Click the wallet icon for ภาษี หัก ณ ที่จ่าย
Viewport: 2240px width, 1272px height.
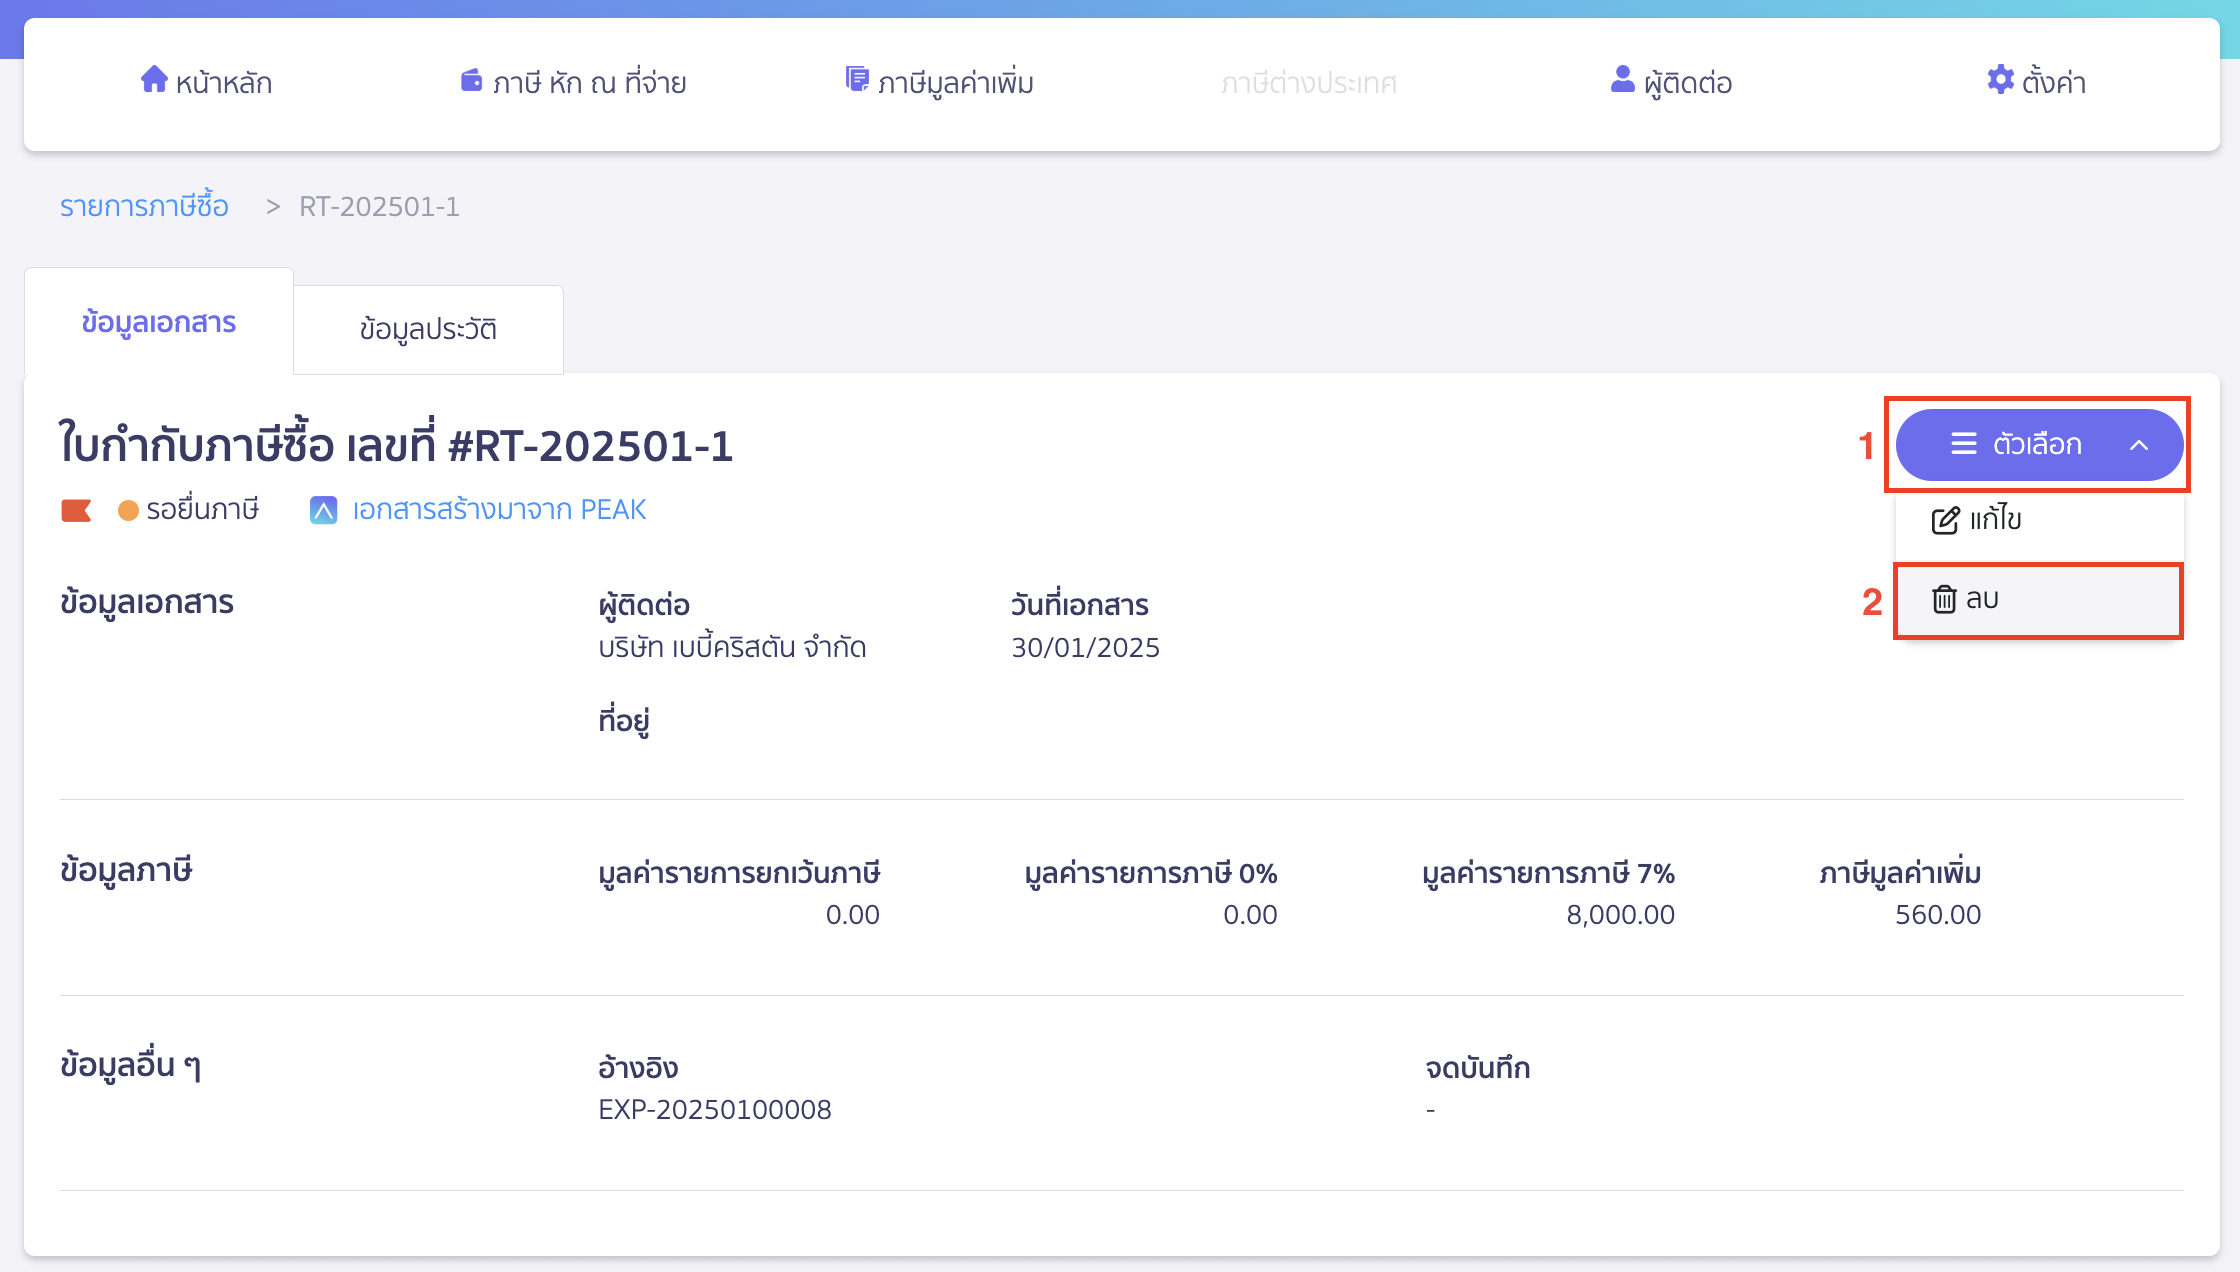(x=470, y=81)
